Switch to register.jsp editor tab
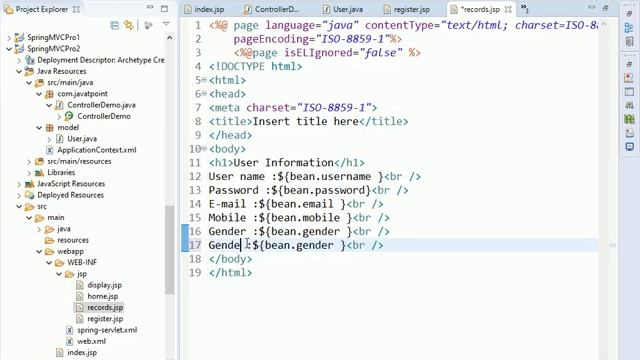The width and height of the screenshot is (640, 360). click(407, 9)
